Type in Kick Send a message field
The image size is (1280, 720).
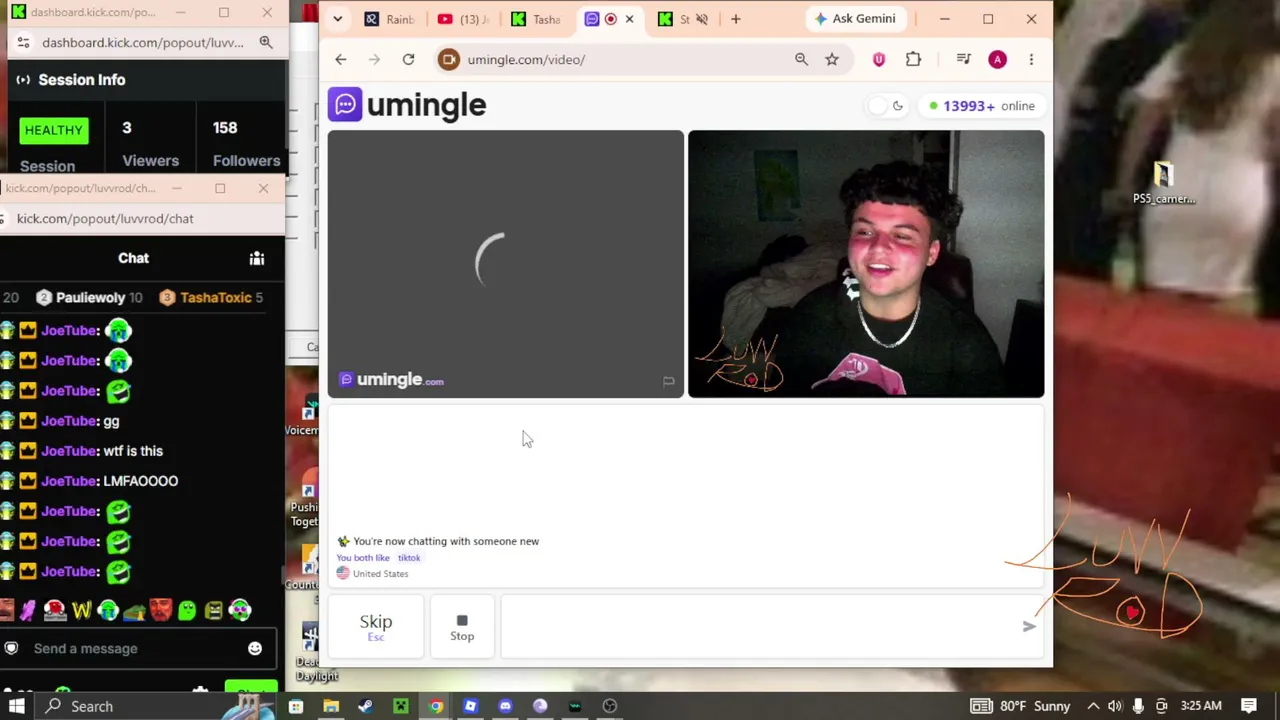pyautogui.click(x=136, y=649)
